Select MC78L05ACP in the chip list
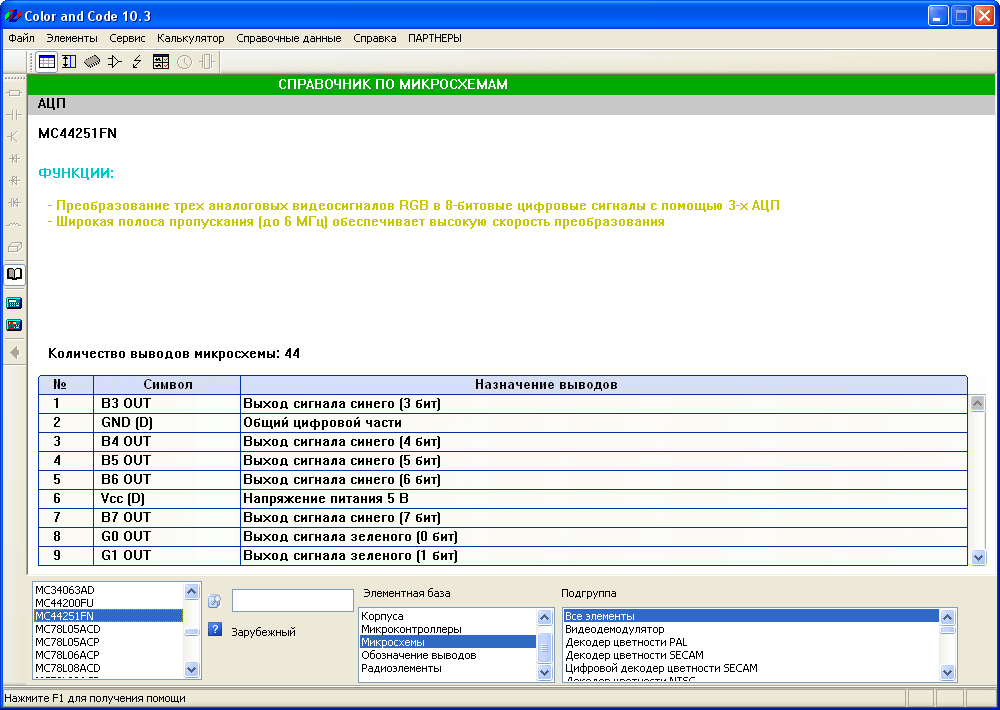 coord(108,642)
